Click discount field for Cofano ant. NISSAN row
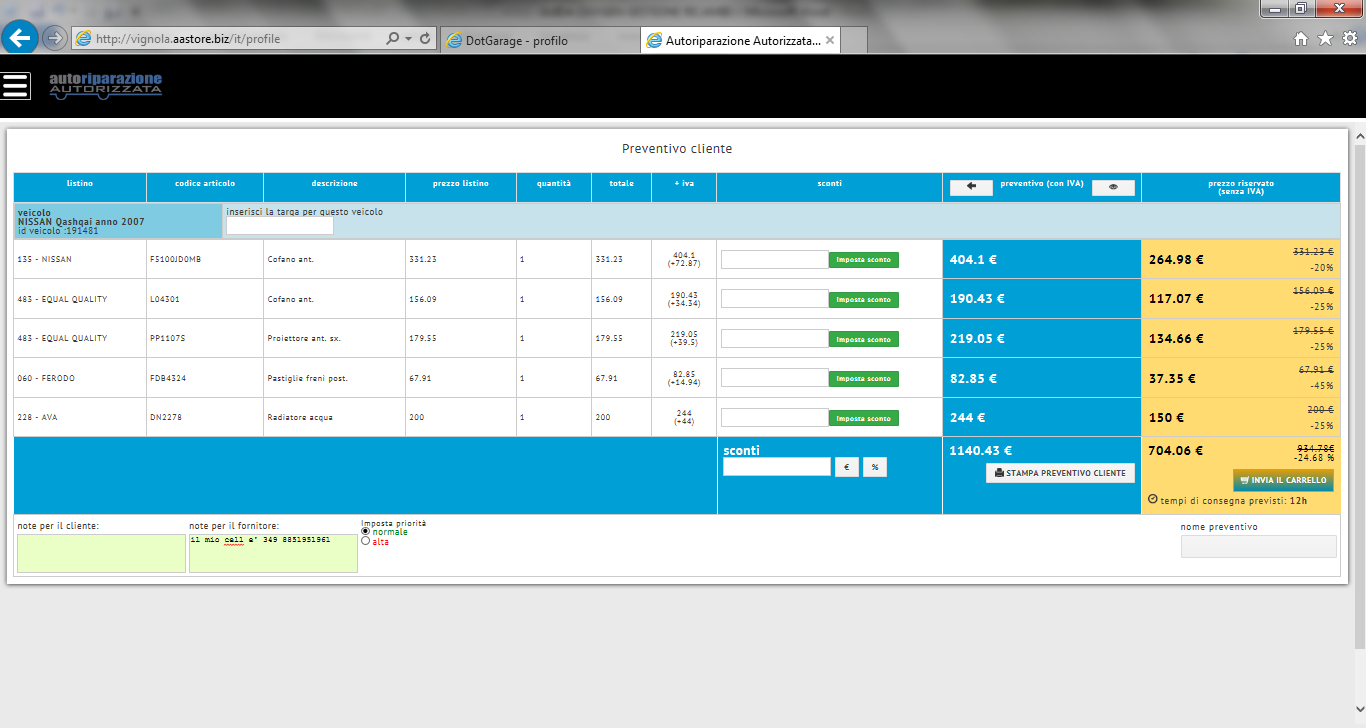Screen dimensions: 1366x728 pyautogui.click(x=775, y=259)
